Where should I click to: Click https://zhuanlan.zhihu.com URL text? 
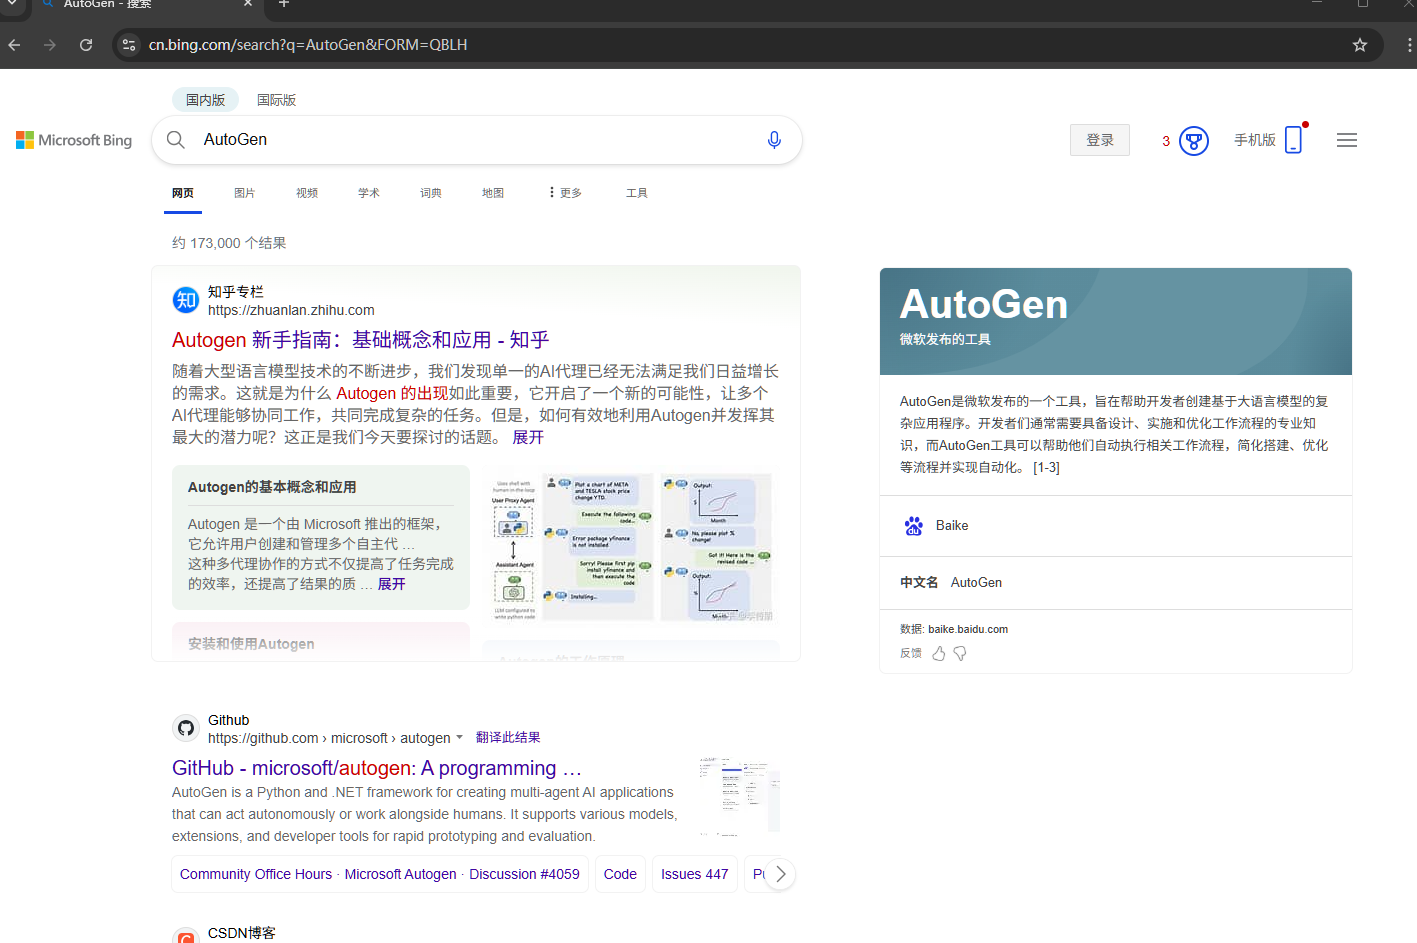pyautogui.click(x=291, y=310)
